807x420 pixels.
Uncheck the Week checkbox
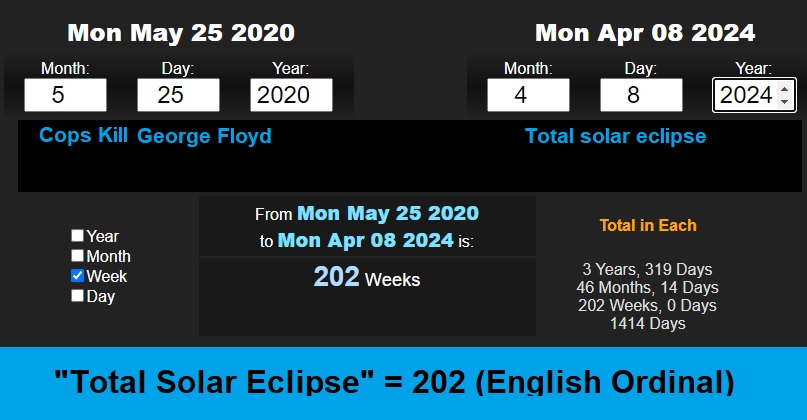point(77,276)
